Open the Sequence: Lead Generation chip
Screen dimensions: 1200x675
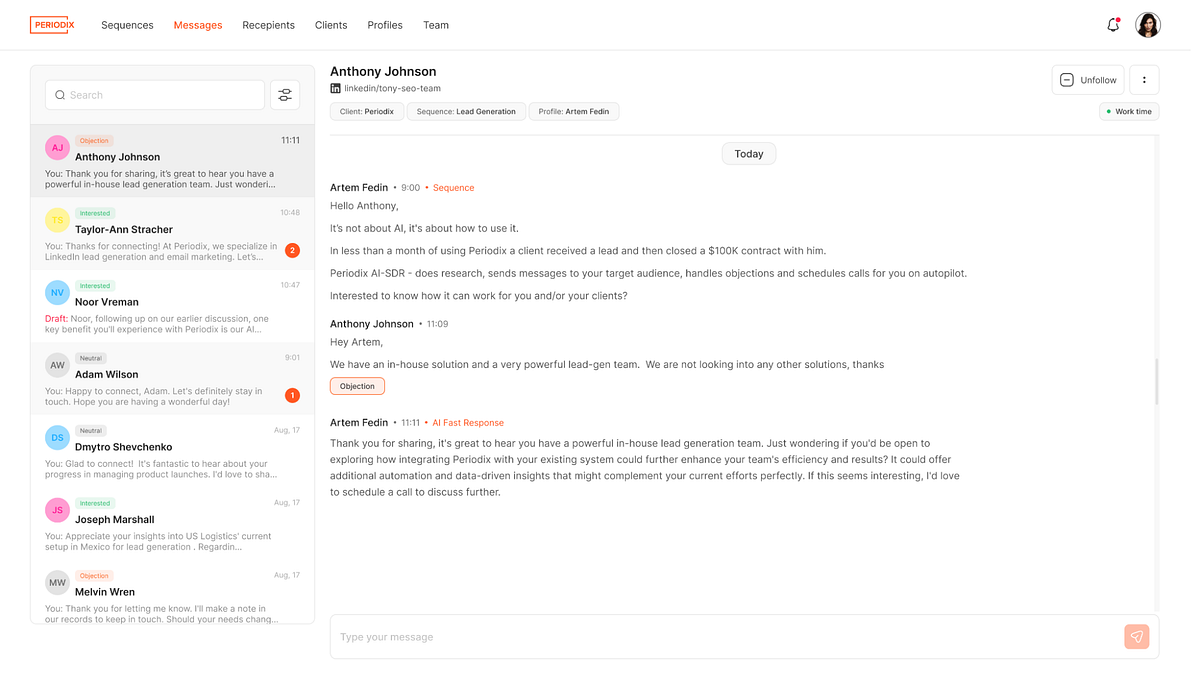tap(466, 111)
